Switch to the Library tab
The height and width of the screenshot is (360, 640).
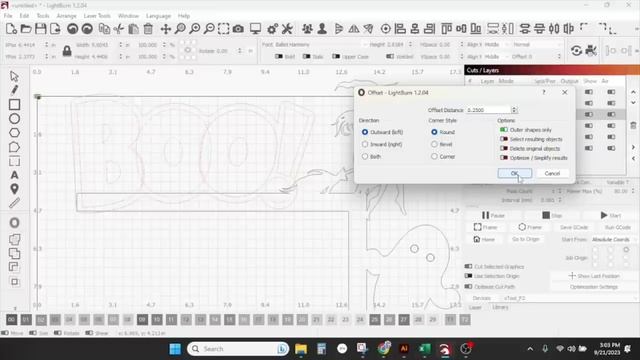[500, 307]
